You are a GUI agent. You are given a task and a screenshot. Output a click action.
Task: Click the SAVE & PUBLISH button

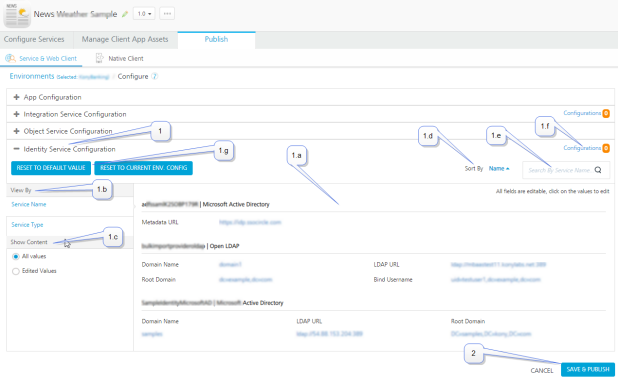tap(588, 369)
